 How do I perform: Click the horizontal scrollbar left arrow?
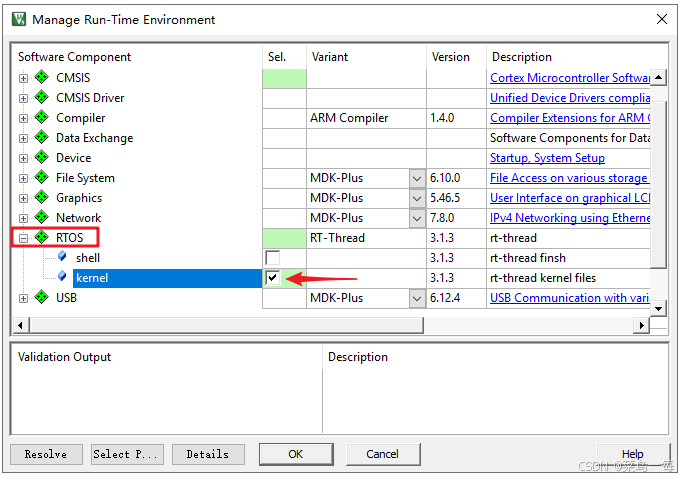20,325
